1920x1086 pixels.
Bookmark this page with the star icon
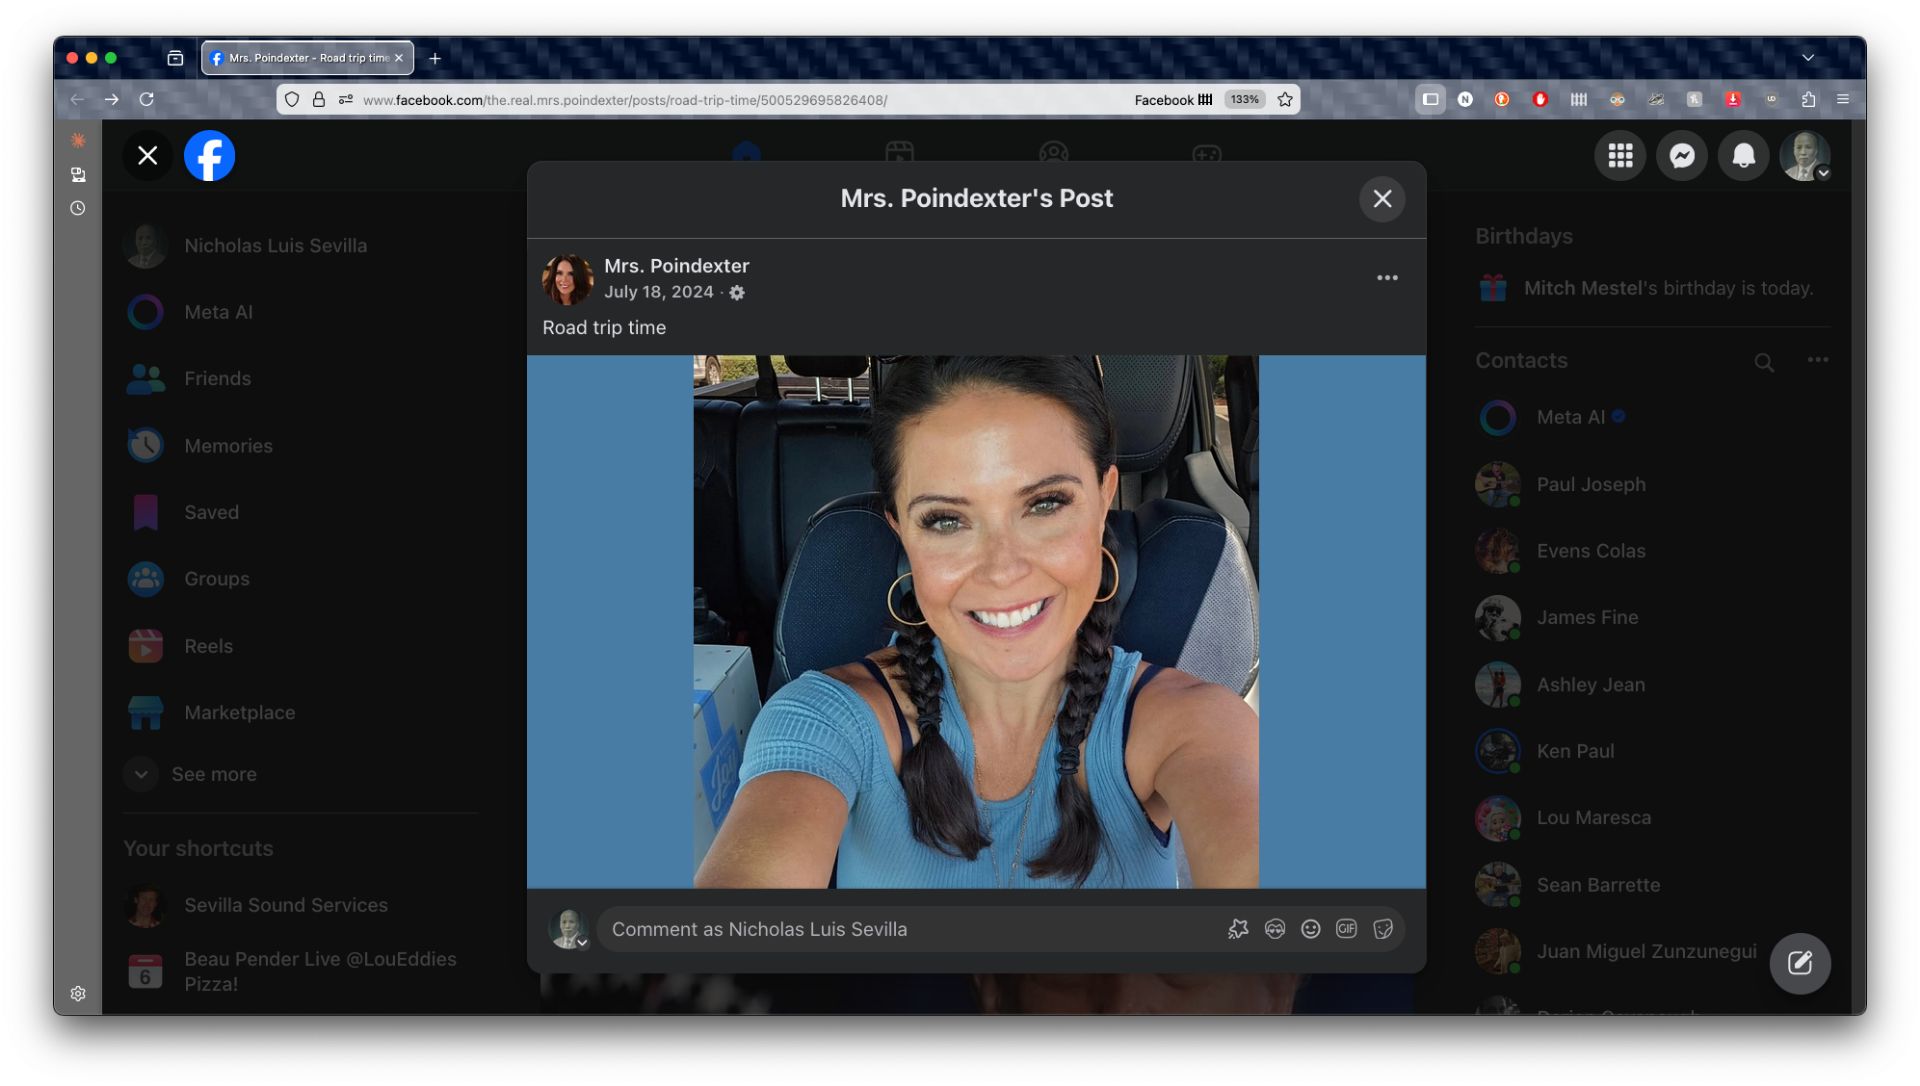(1285, 99)
